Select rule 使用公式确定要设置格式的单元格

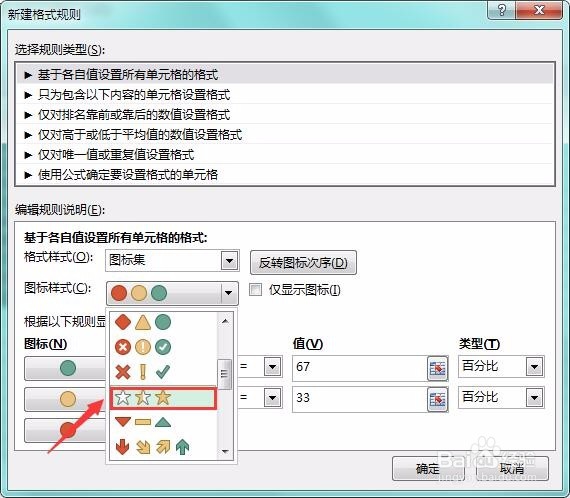pos(285,175)
